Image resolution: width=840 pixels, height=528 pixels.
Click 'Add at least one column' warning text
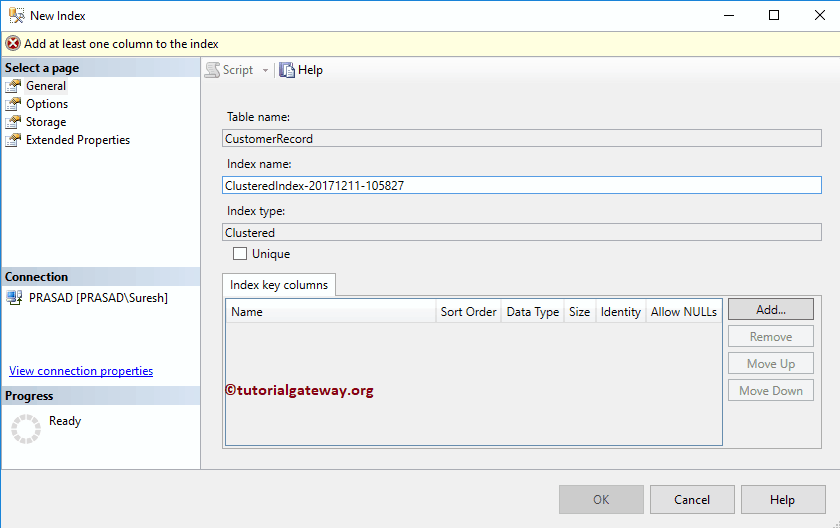pyautogui.click(x=121, y=44)
